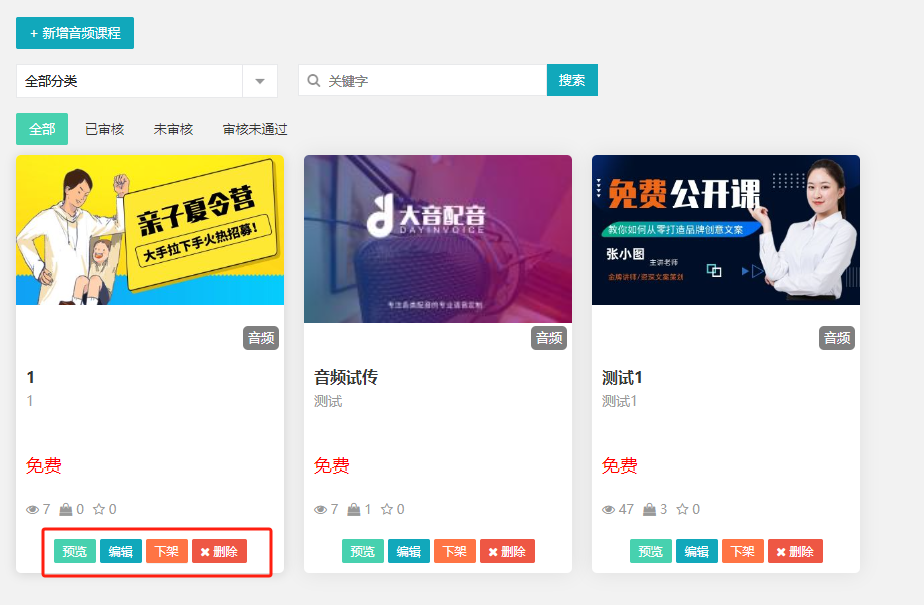924x605 pixels.
Task: Click the bag purchases icon on 测试1
Action: pos(649,509)
